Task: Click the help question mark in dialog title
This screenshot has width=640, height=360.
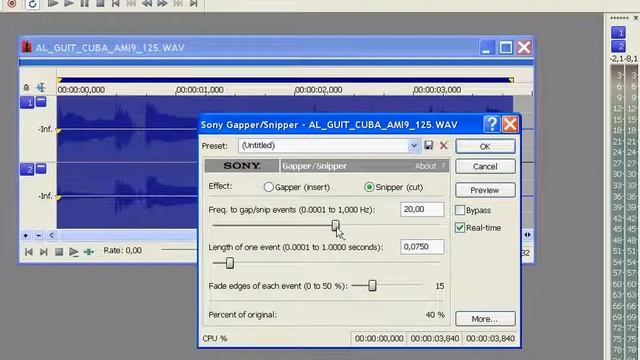Action: tap(492, 124)
